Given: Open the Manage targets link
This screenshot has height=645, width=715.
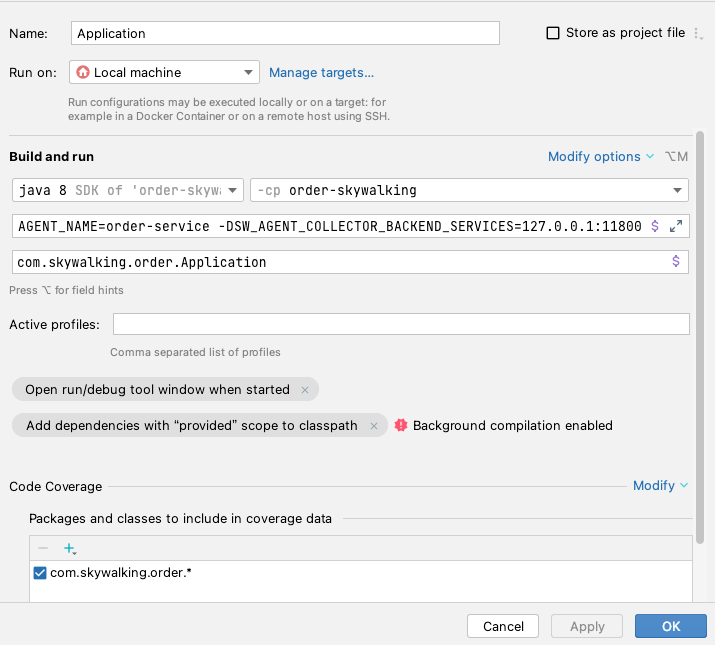Looking at the screenshot, I should click(x=321, y=73).
